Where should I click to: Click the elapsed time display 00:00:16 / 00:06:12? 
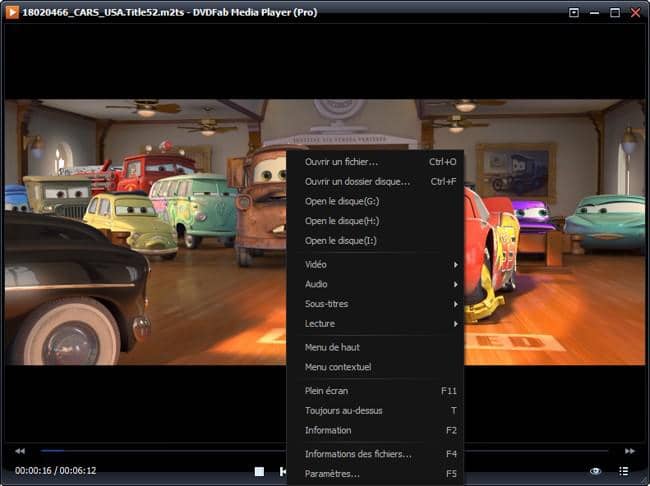click(x=56, y=471)
